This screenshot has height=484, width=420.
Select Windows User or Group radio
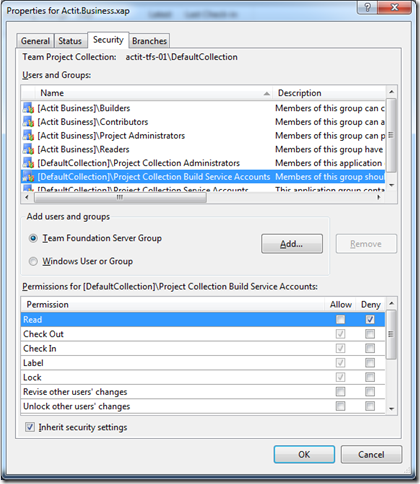[33, 261]
